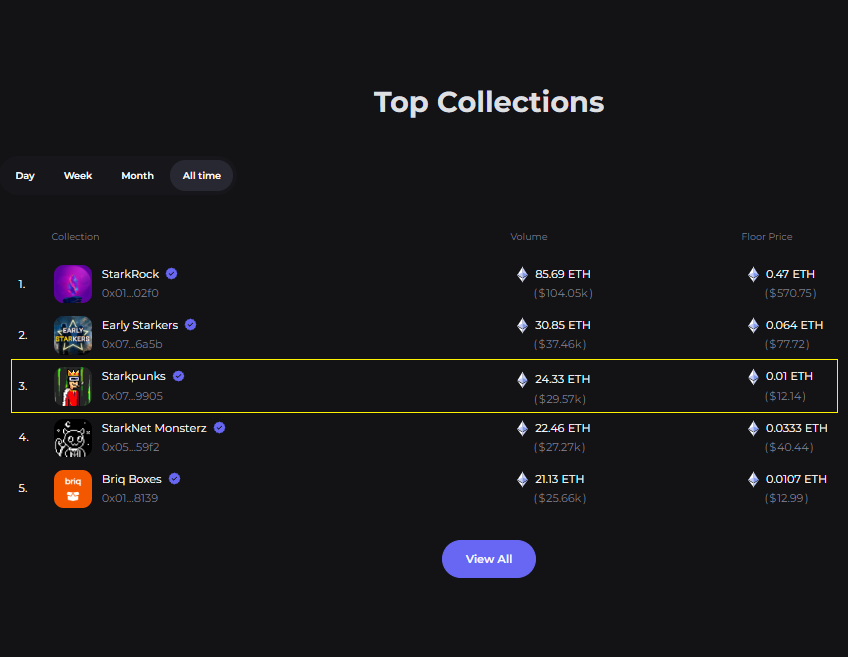Click the ($37.46k) volume amount
This screenshot has width=848, height=657.
(560, 344)
